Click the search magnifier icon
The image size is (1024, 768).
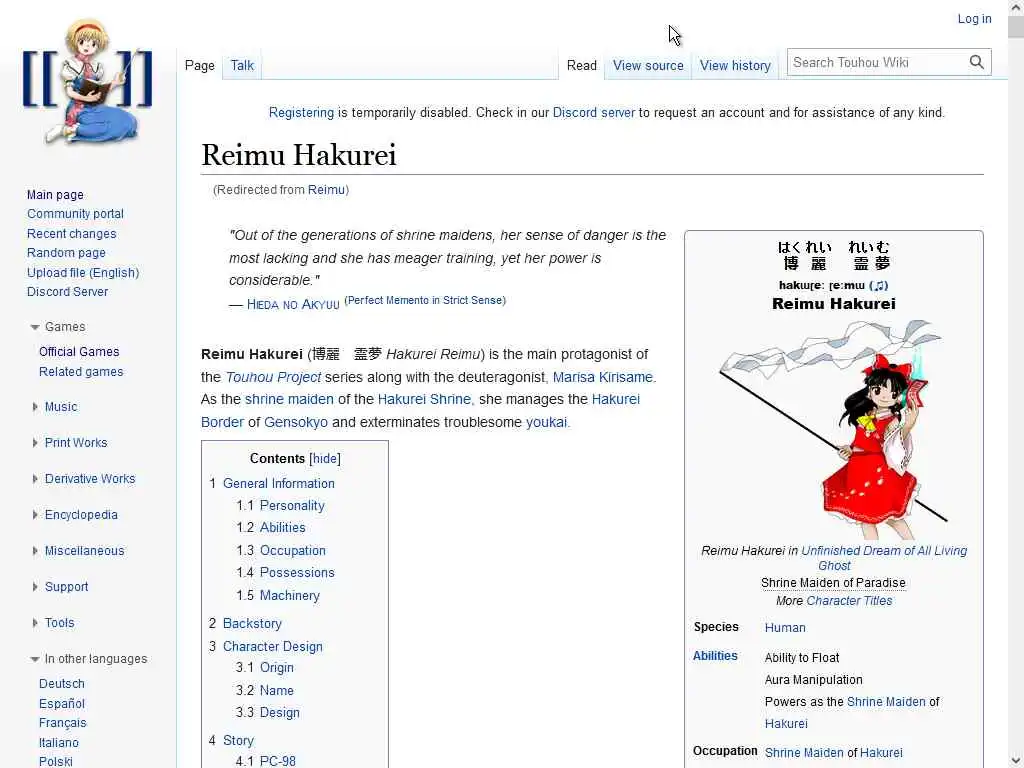pyautogui.click(x=976, y=62)
